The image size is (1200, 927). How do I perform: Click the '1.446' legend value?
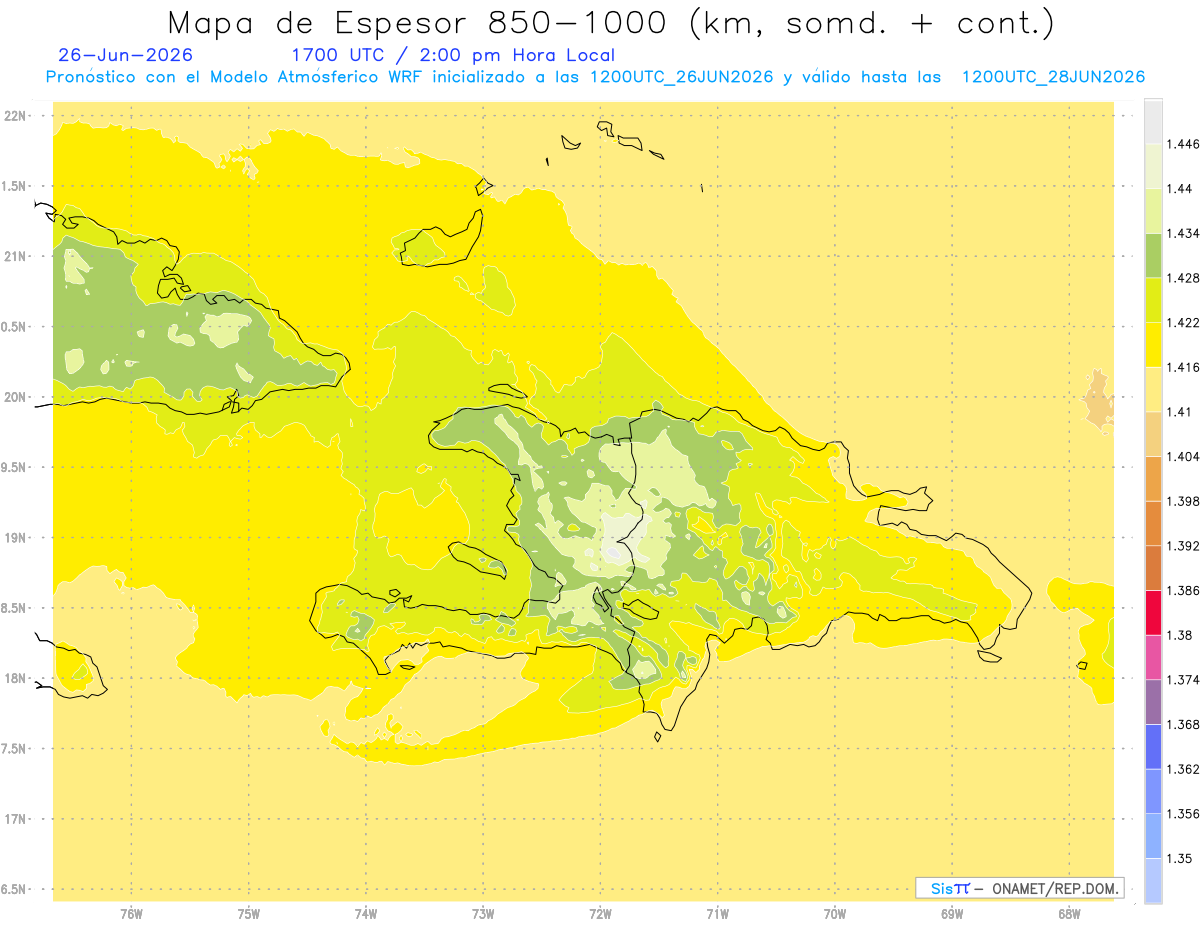(1183, 144)
